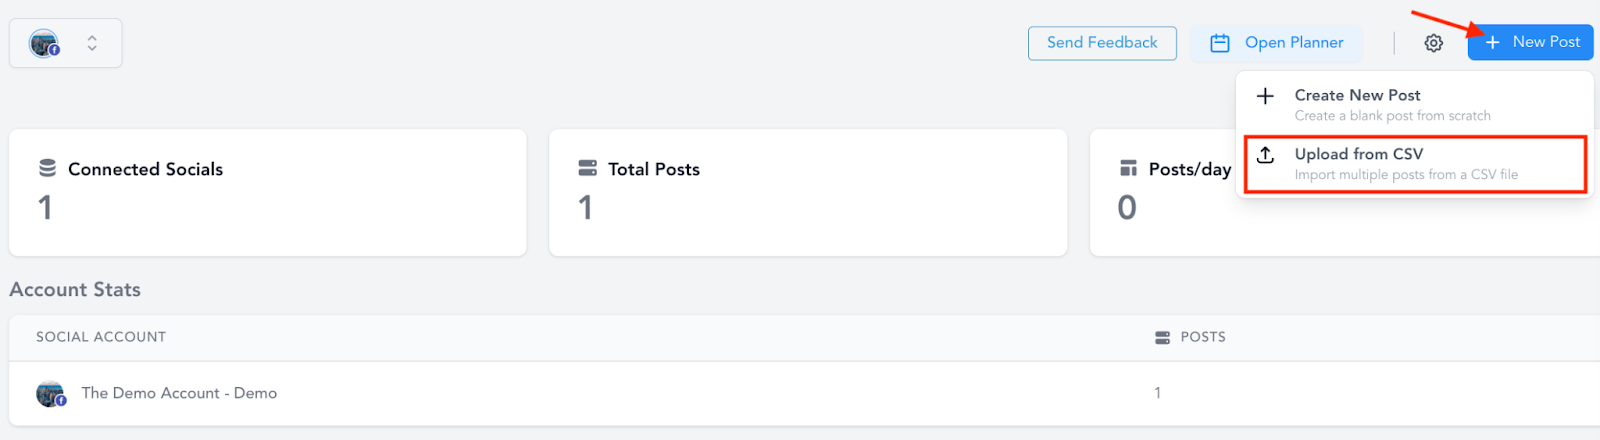Expand the account switcher chevrons
Screen dimensions: 1600x440
(92, 43)
